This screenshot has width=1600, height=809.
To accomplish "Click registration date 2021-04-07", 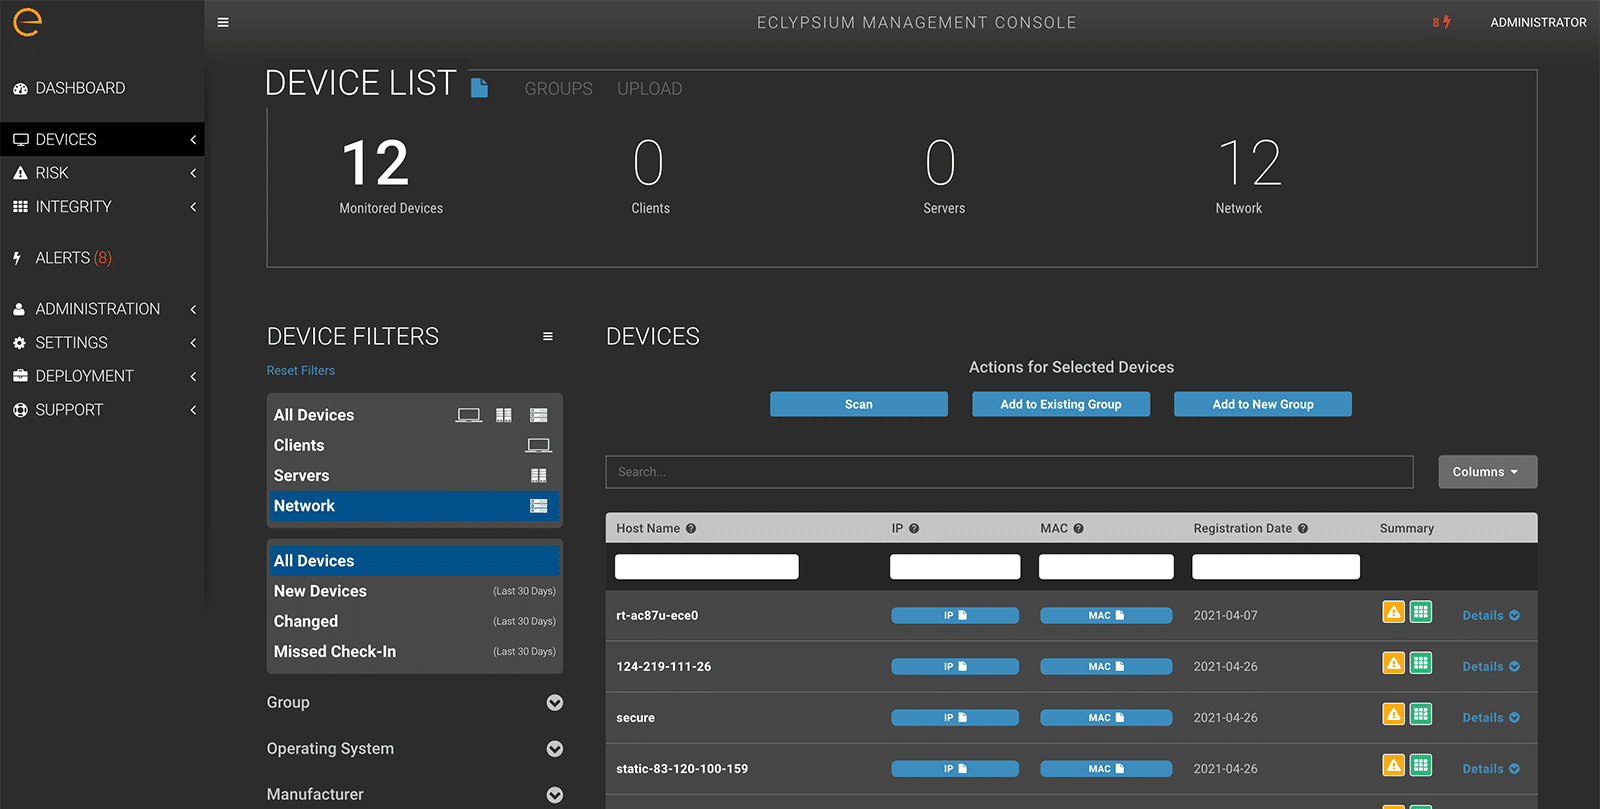I will point(1225,616).
